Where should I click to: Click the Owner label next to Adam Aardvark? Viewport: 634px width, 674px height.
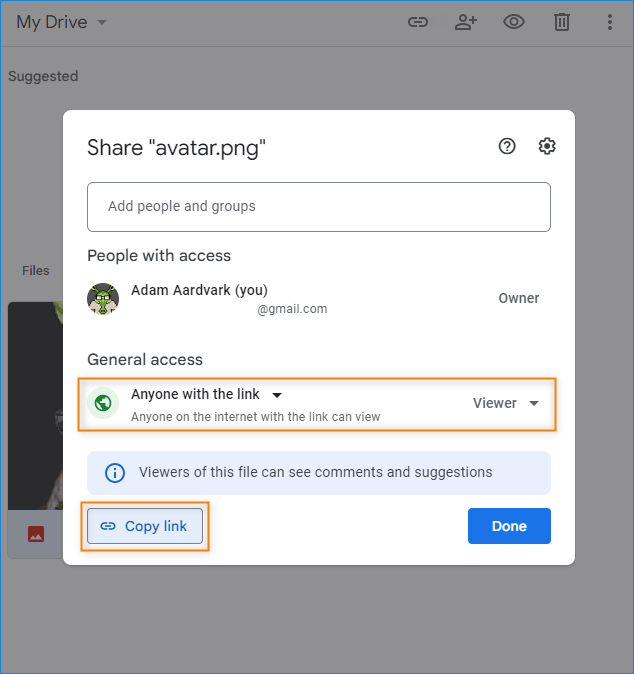point(518,299)
